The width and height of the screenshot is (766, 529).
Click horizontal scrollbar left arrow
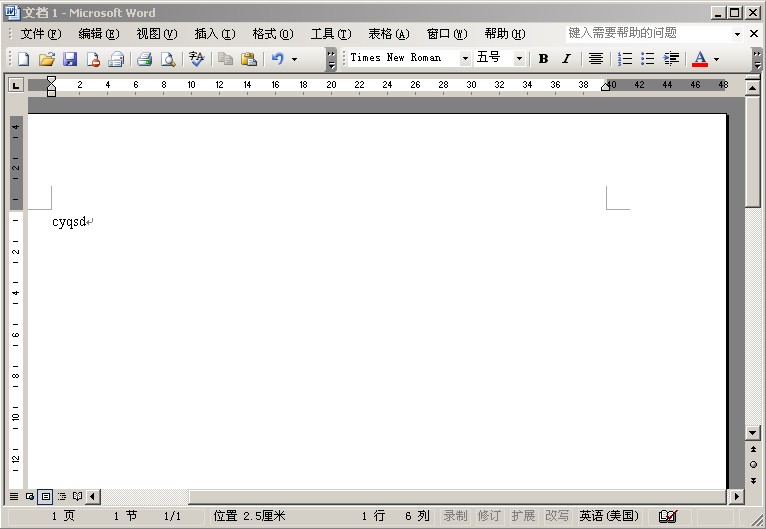click(x=93, y=497)
